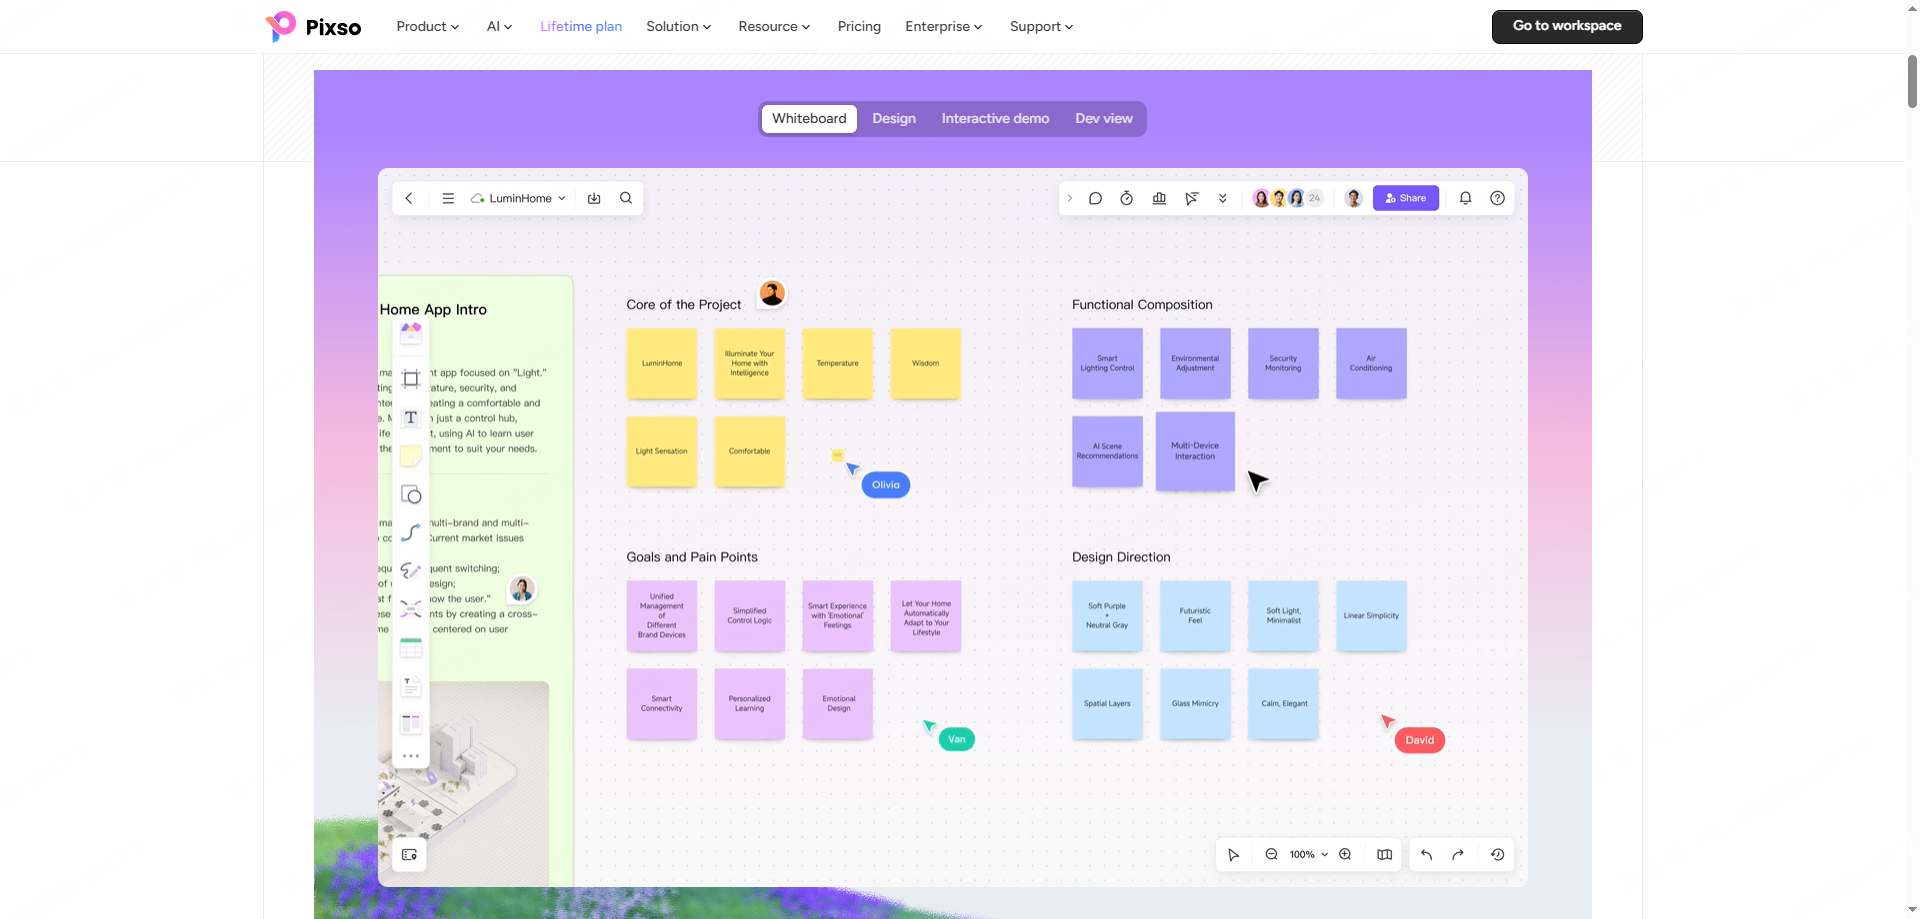Open the hamburger menu in whiteboard header
The width and height of the screenshot is (1920, 919).
(x=448, y=198)
